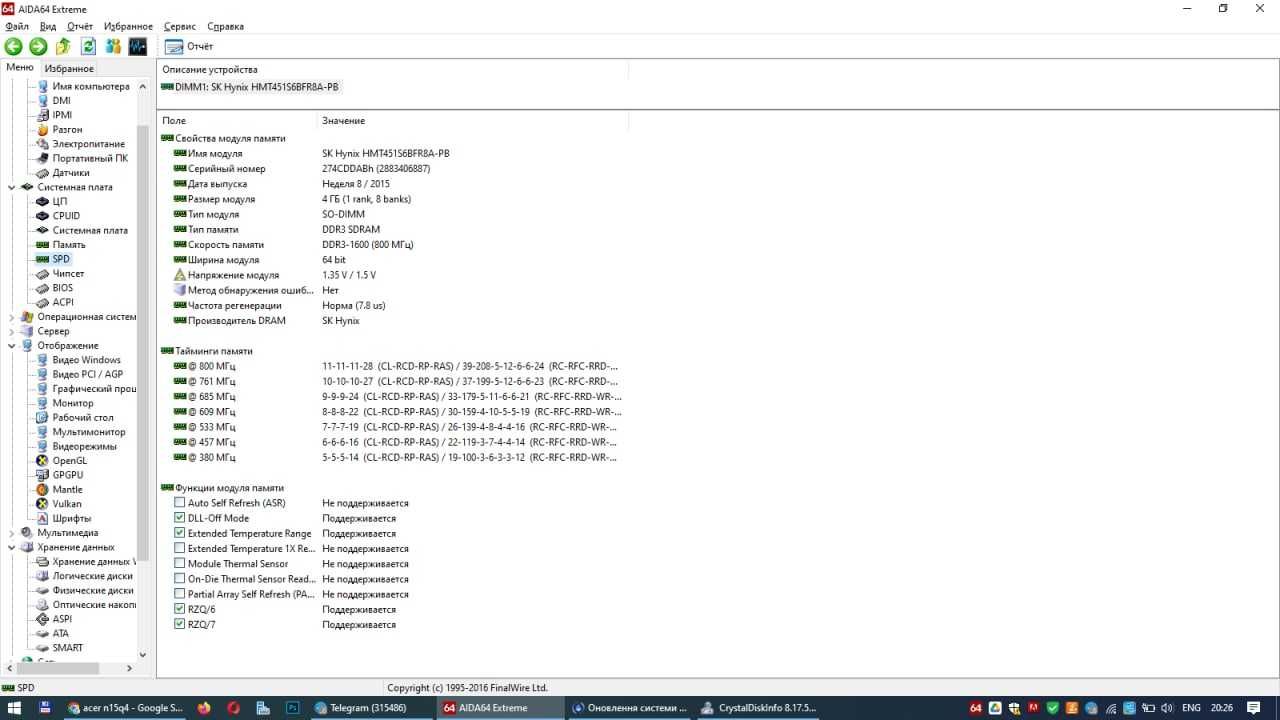
Task: Select the DMI tree item
Action: (x=61, y=100)
